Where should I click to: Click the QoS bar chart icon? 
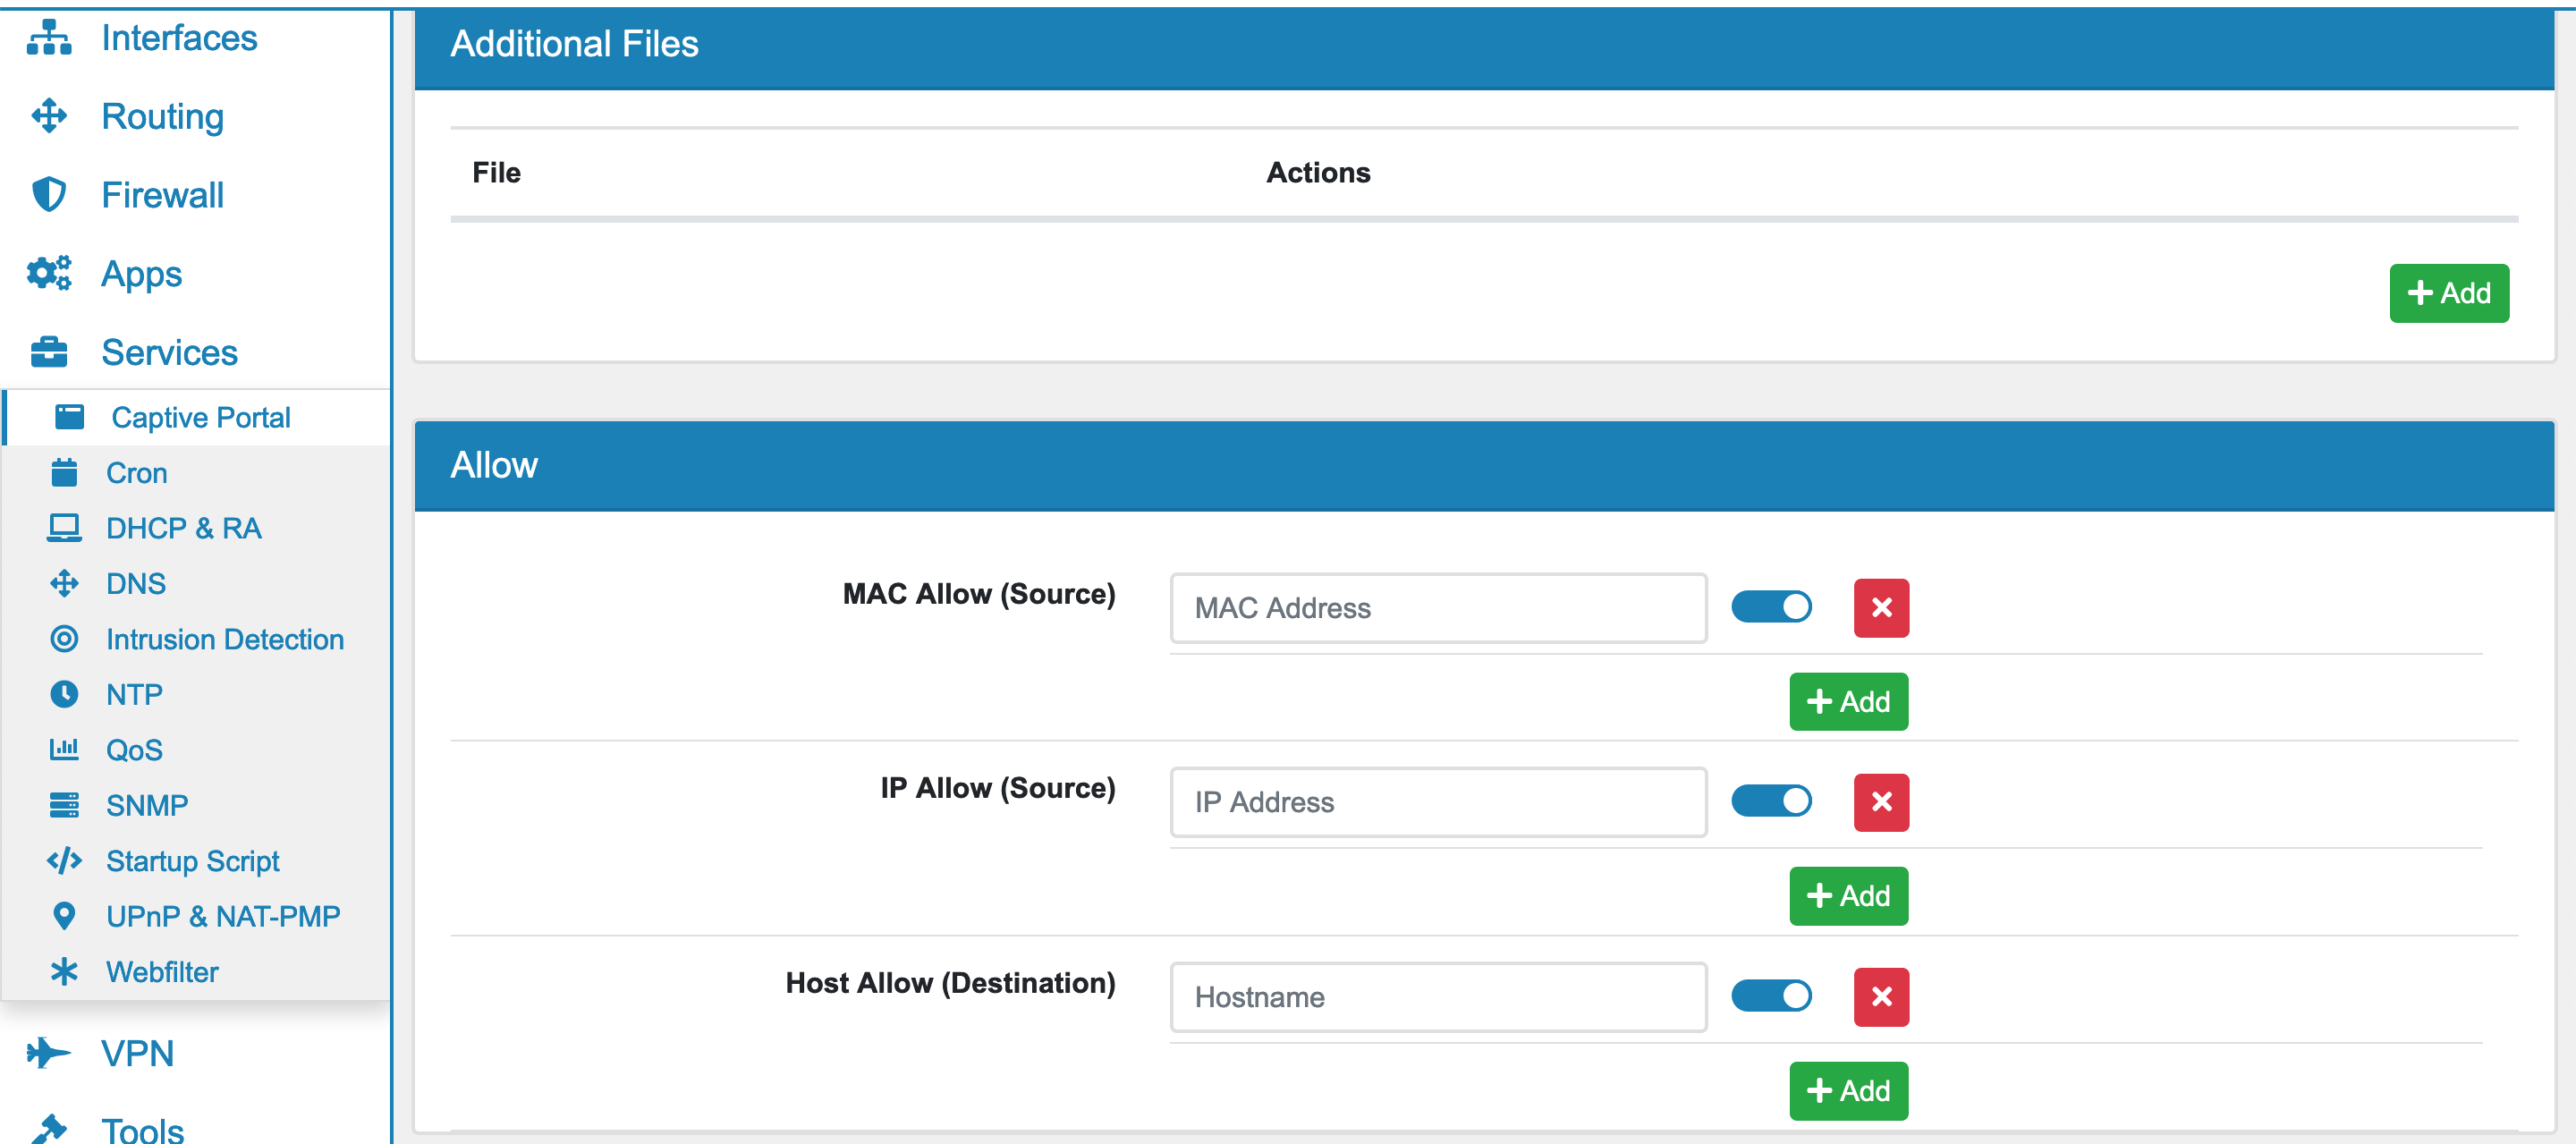point(64,749)
